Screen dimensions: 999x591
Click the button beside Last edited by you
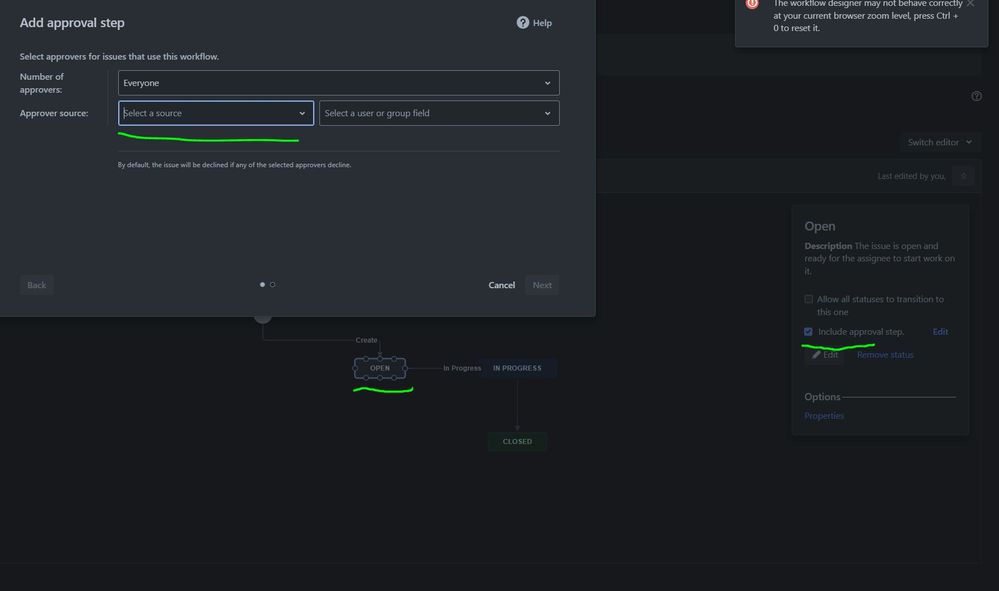tap(963, 176)
